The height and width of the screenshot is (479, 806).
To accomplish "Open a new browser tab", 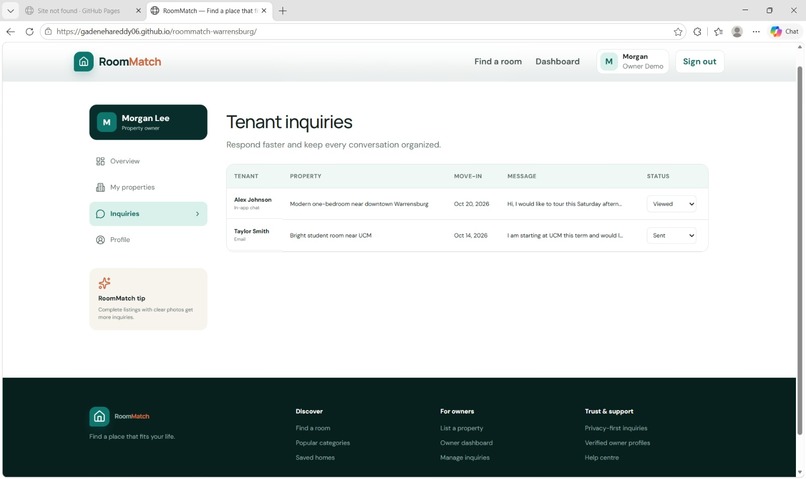I will pos(282,11).
